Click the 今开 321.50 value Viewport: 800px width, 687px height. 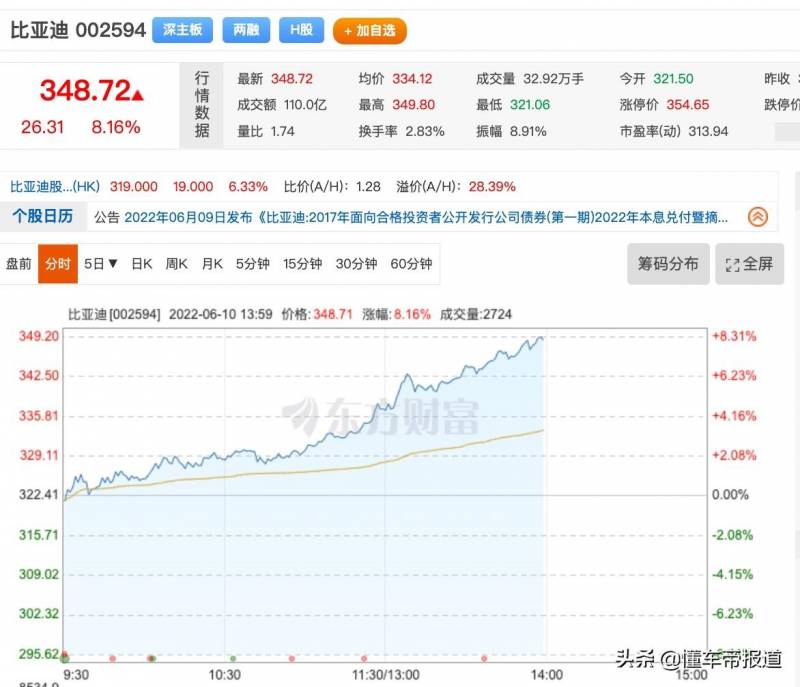[x=673, y=79]
